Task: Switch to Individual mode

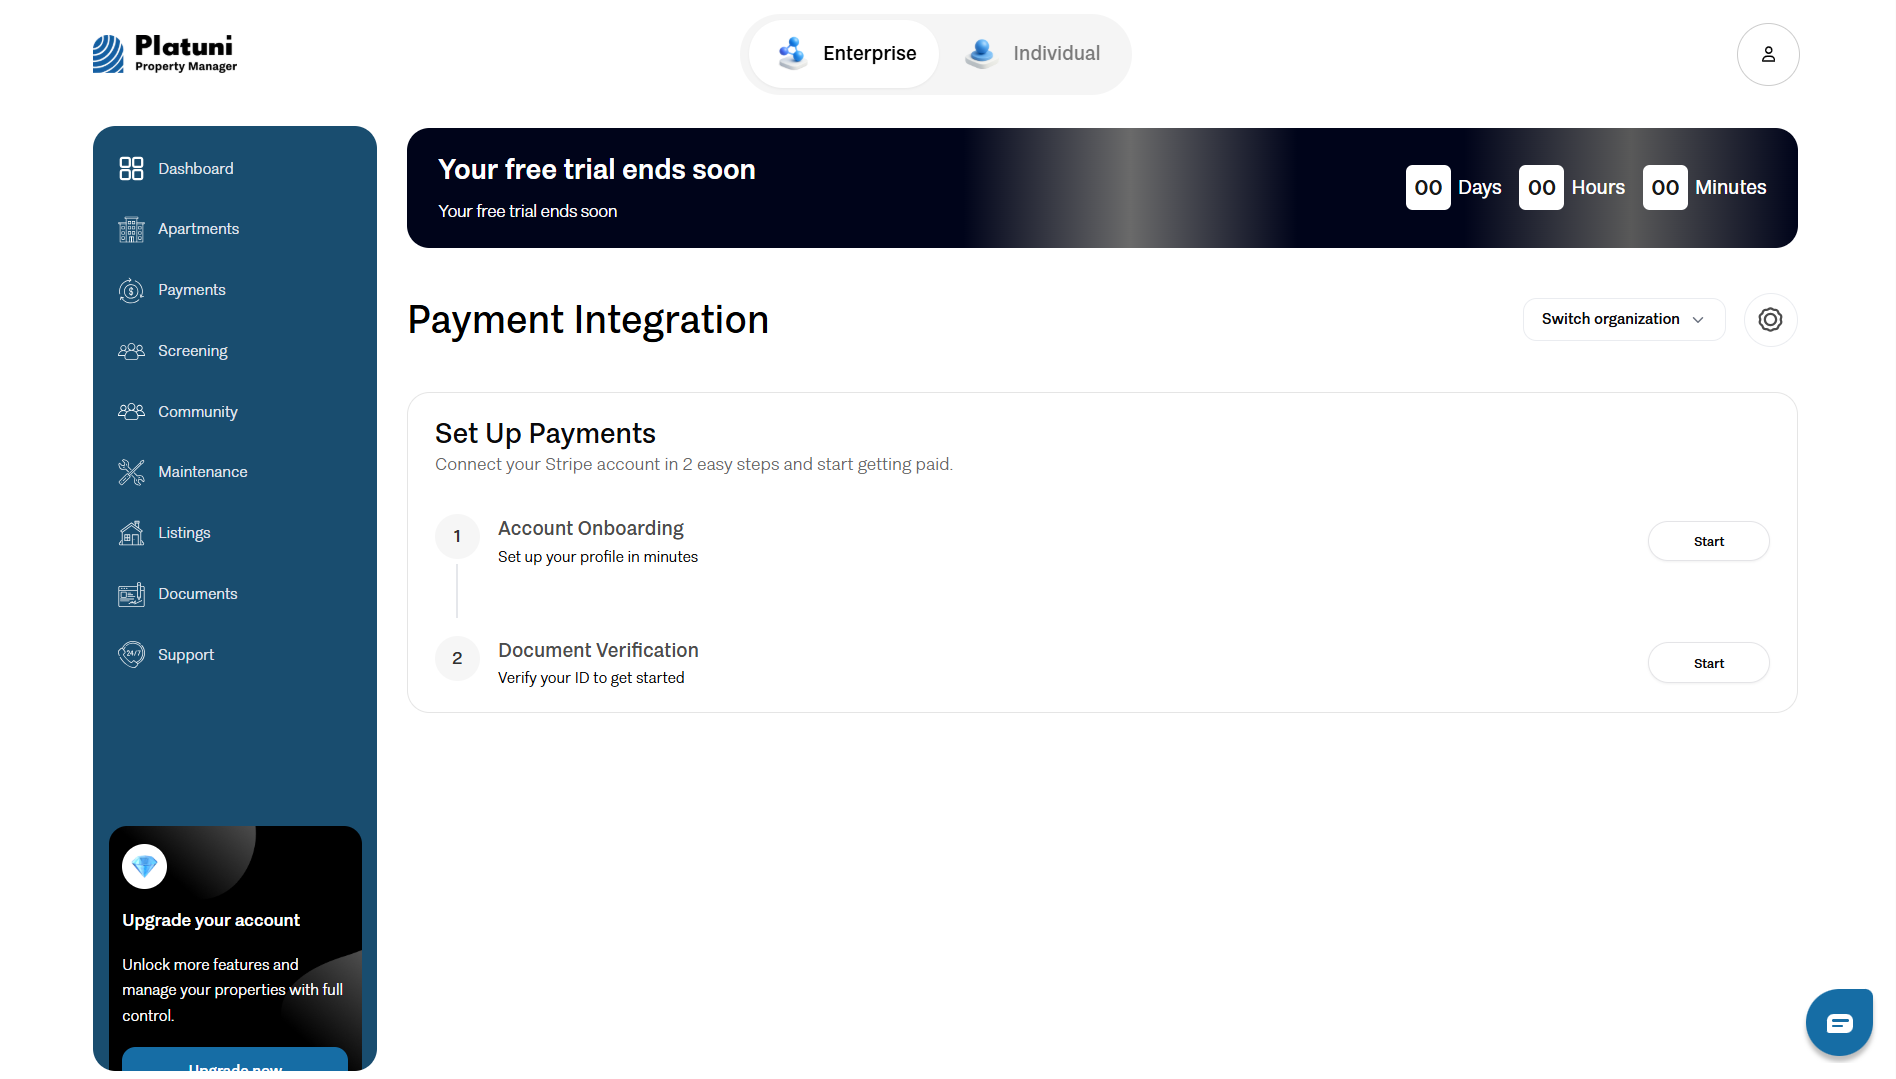Action: [x=1033, y=54]
